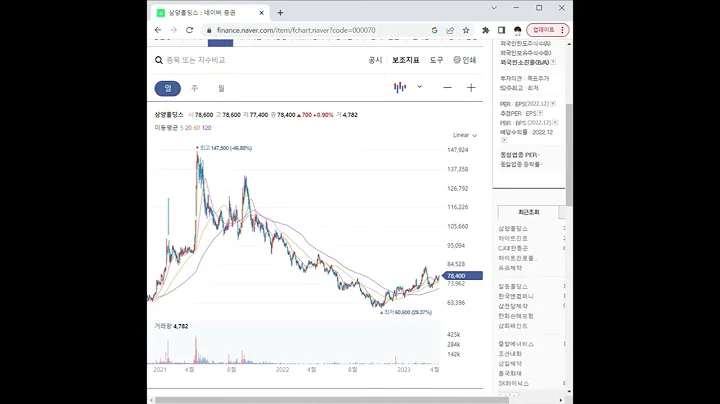Select the 삼양홀딩스 네이버 증권 browser tab
Screen dimensions: 720x404
(x=210, y=13)
